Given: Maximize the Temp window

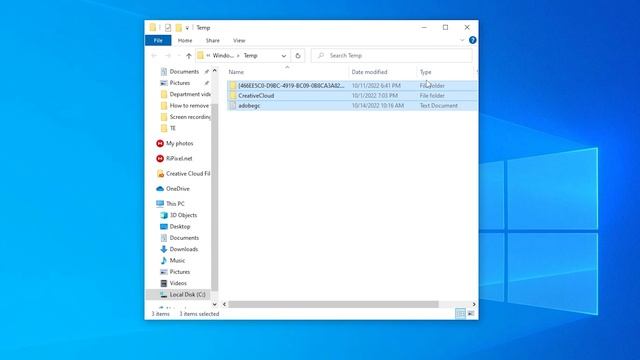Looking at the screenshot, I should click(445, 27).
